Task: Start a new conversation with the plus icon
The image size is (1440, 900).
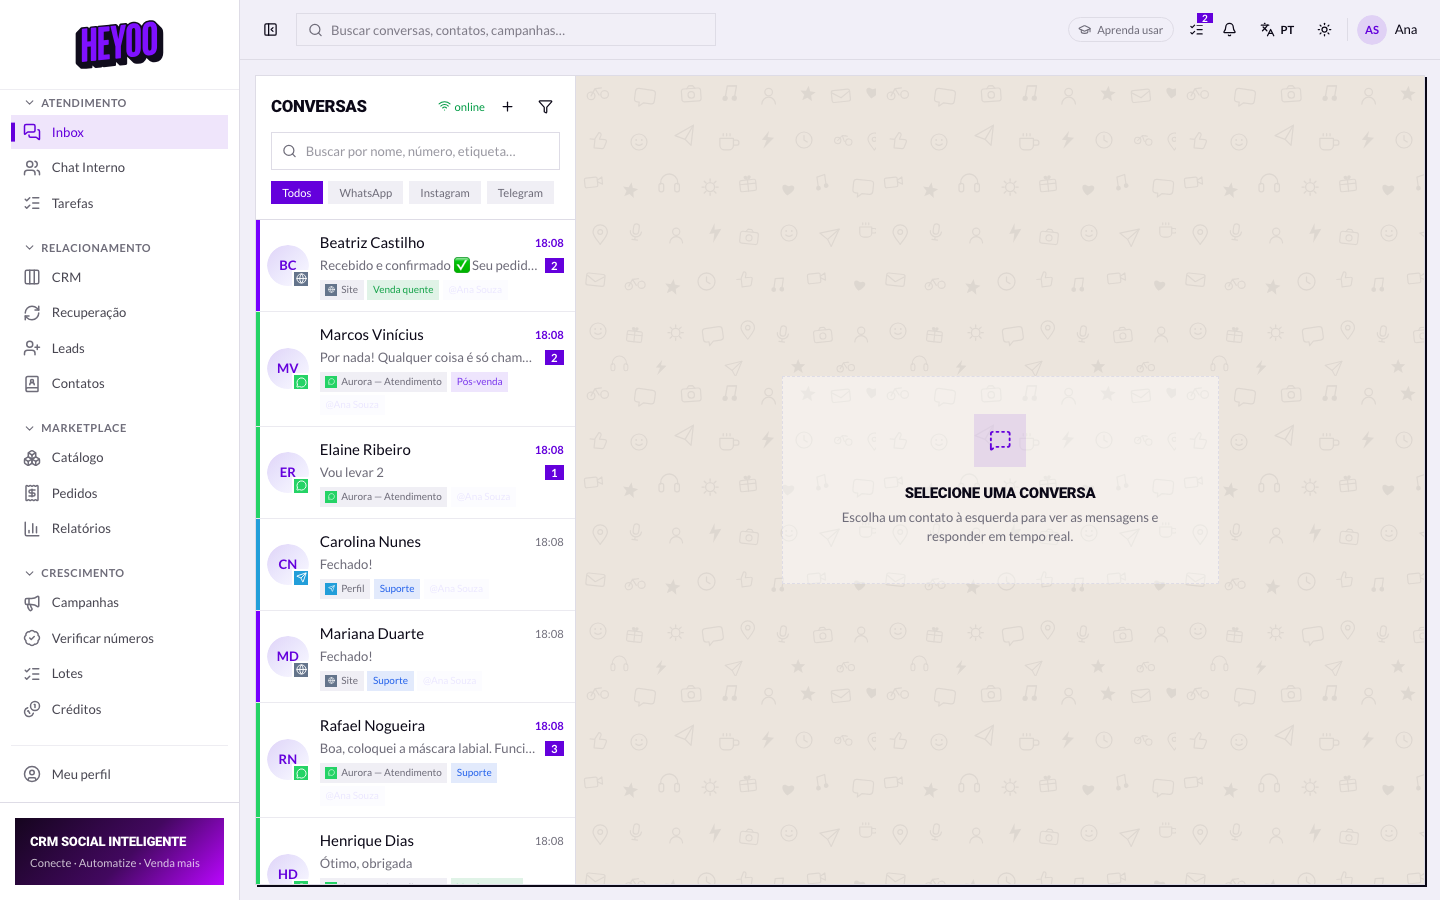Action: click(x=507, y=107)
